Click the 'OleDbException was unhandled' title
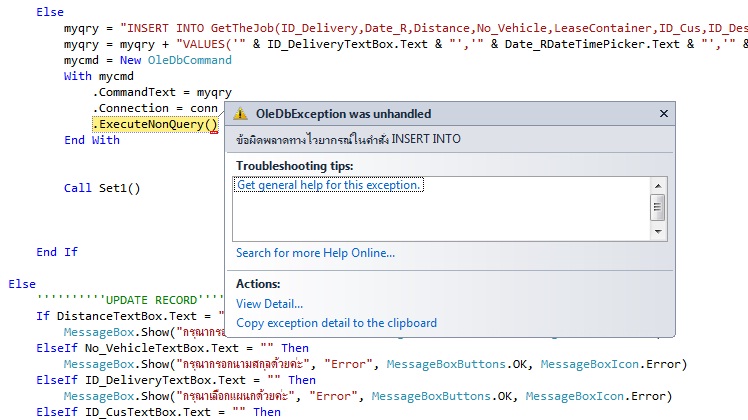Viewport: 748px width, 420px height. [x=343, y=114]
